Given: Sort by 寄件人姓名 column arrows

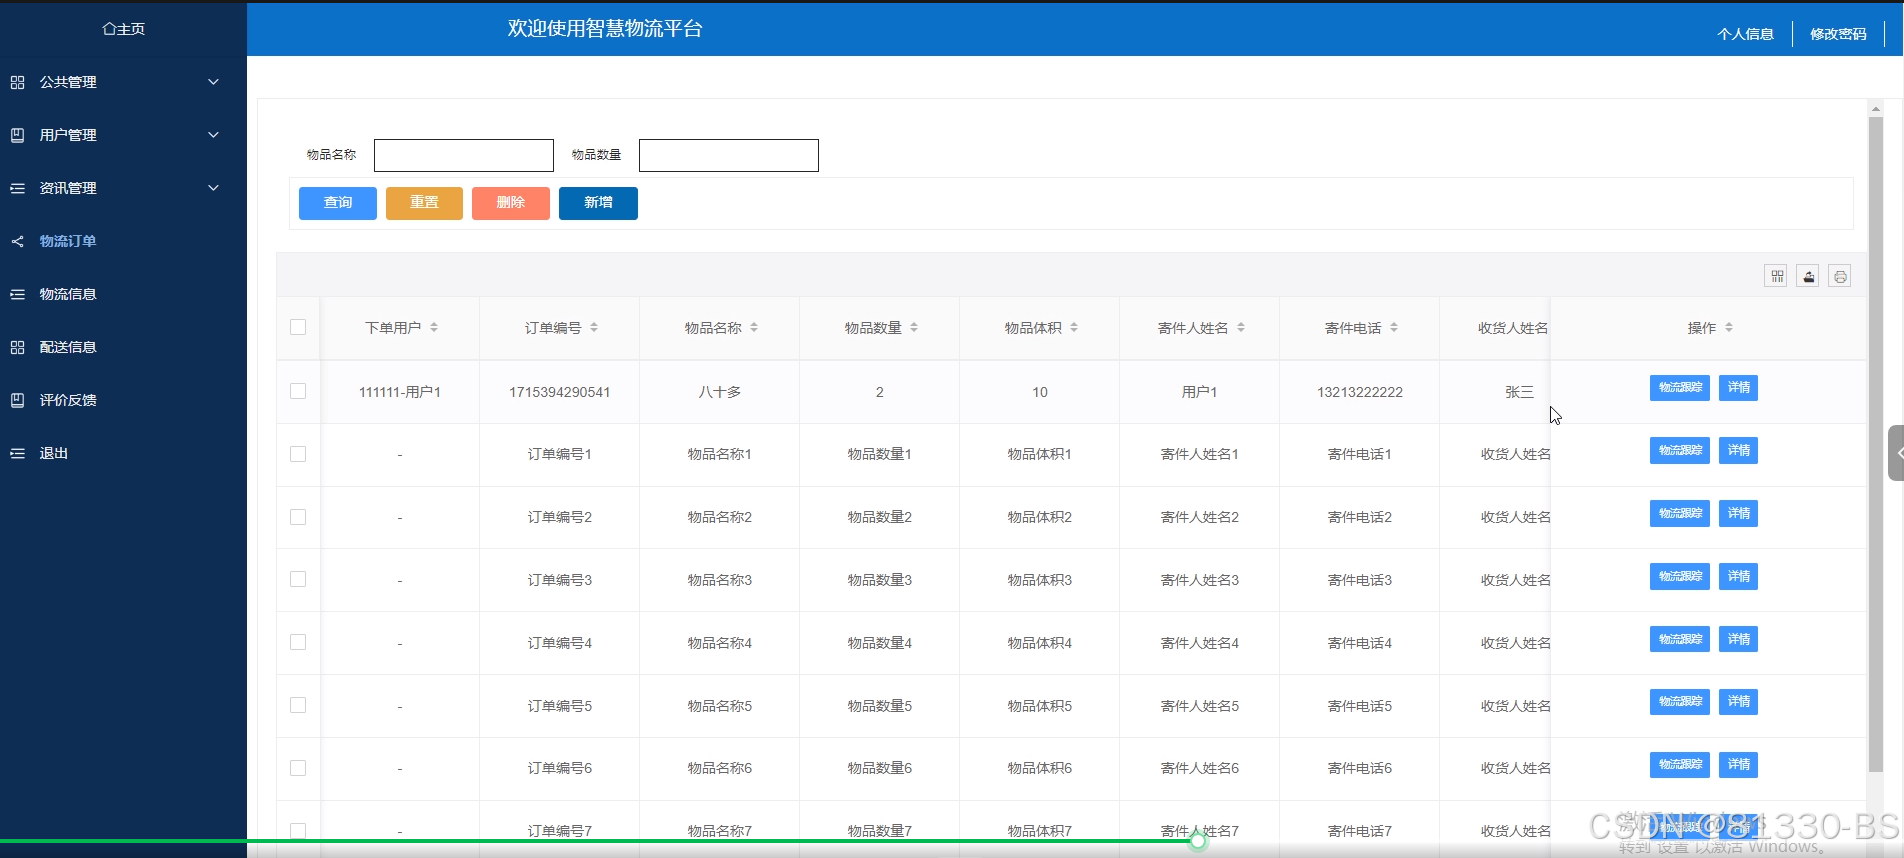Looking at the screenshot, I should [1241, 328].
